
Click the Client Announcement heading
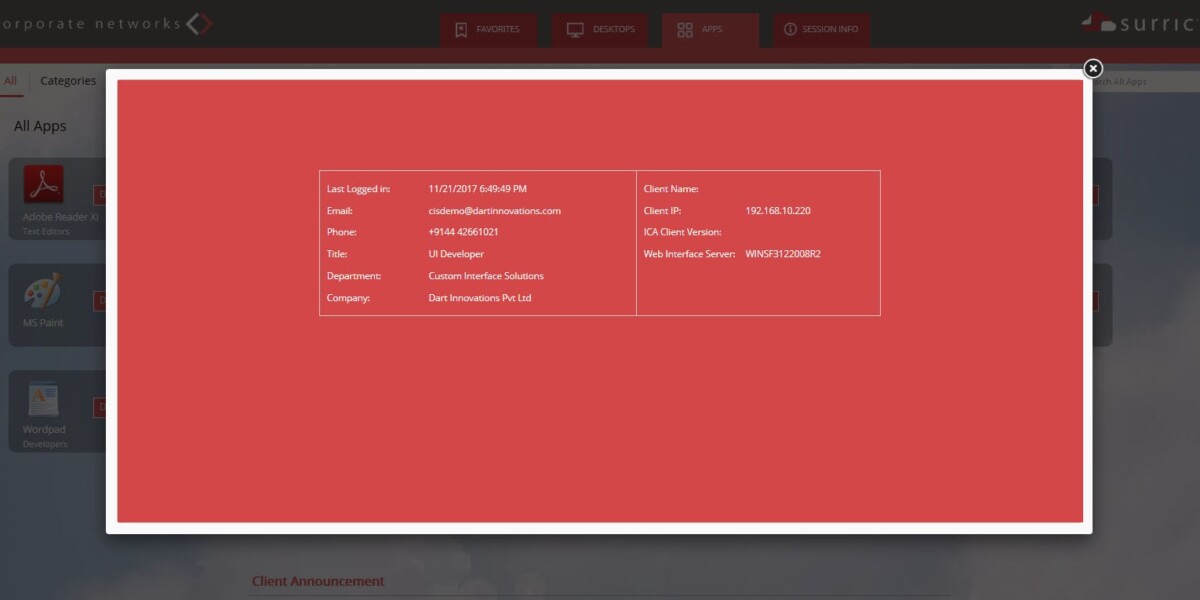pos(318,581)
